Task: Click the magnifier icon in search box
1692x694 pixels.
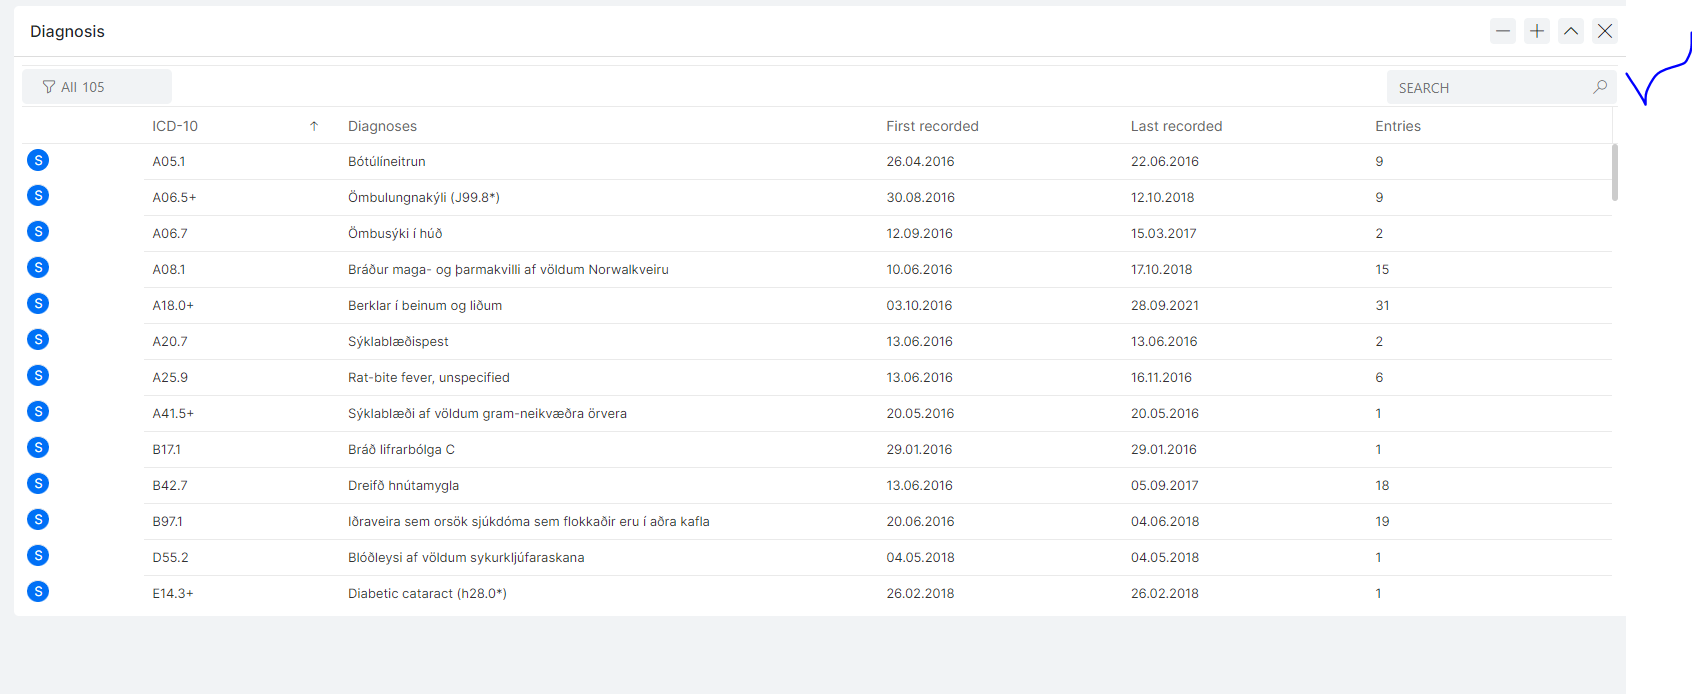Action: click(x=1600, y=87)
